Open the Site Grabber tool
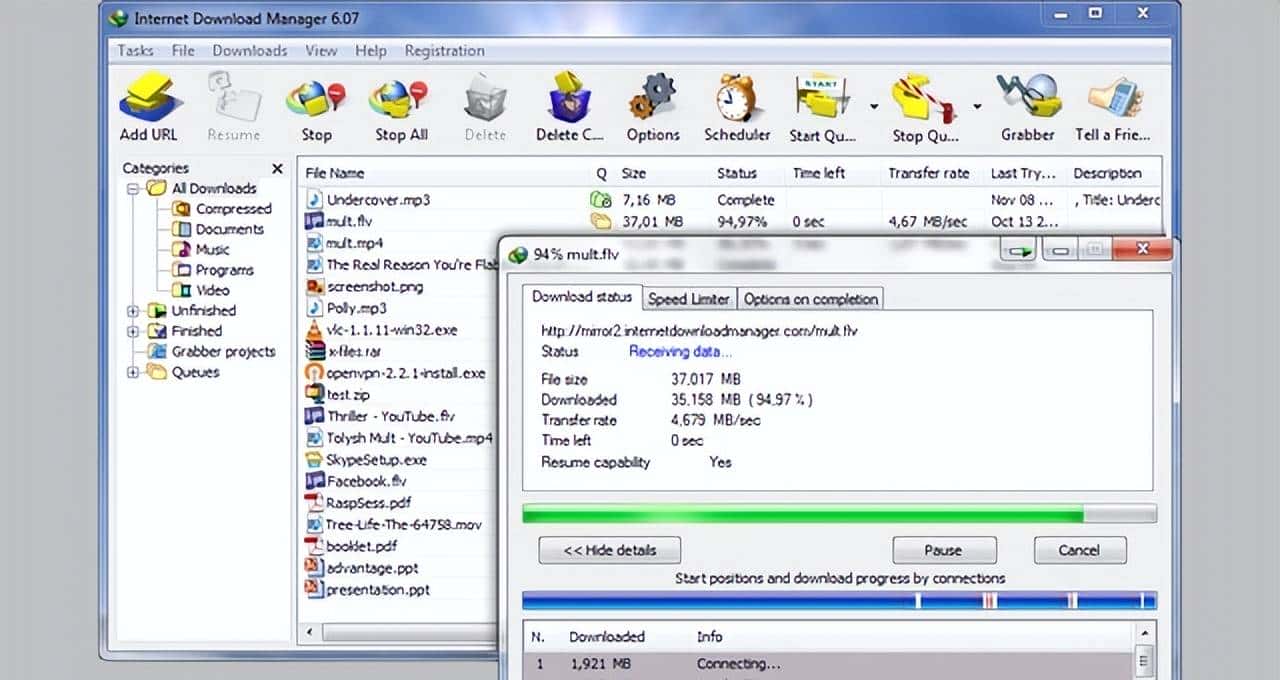The height and width of the screenshot is (680, 1280). pyautogui.click(x=1028, y=100)
